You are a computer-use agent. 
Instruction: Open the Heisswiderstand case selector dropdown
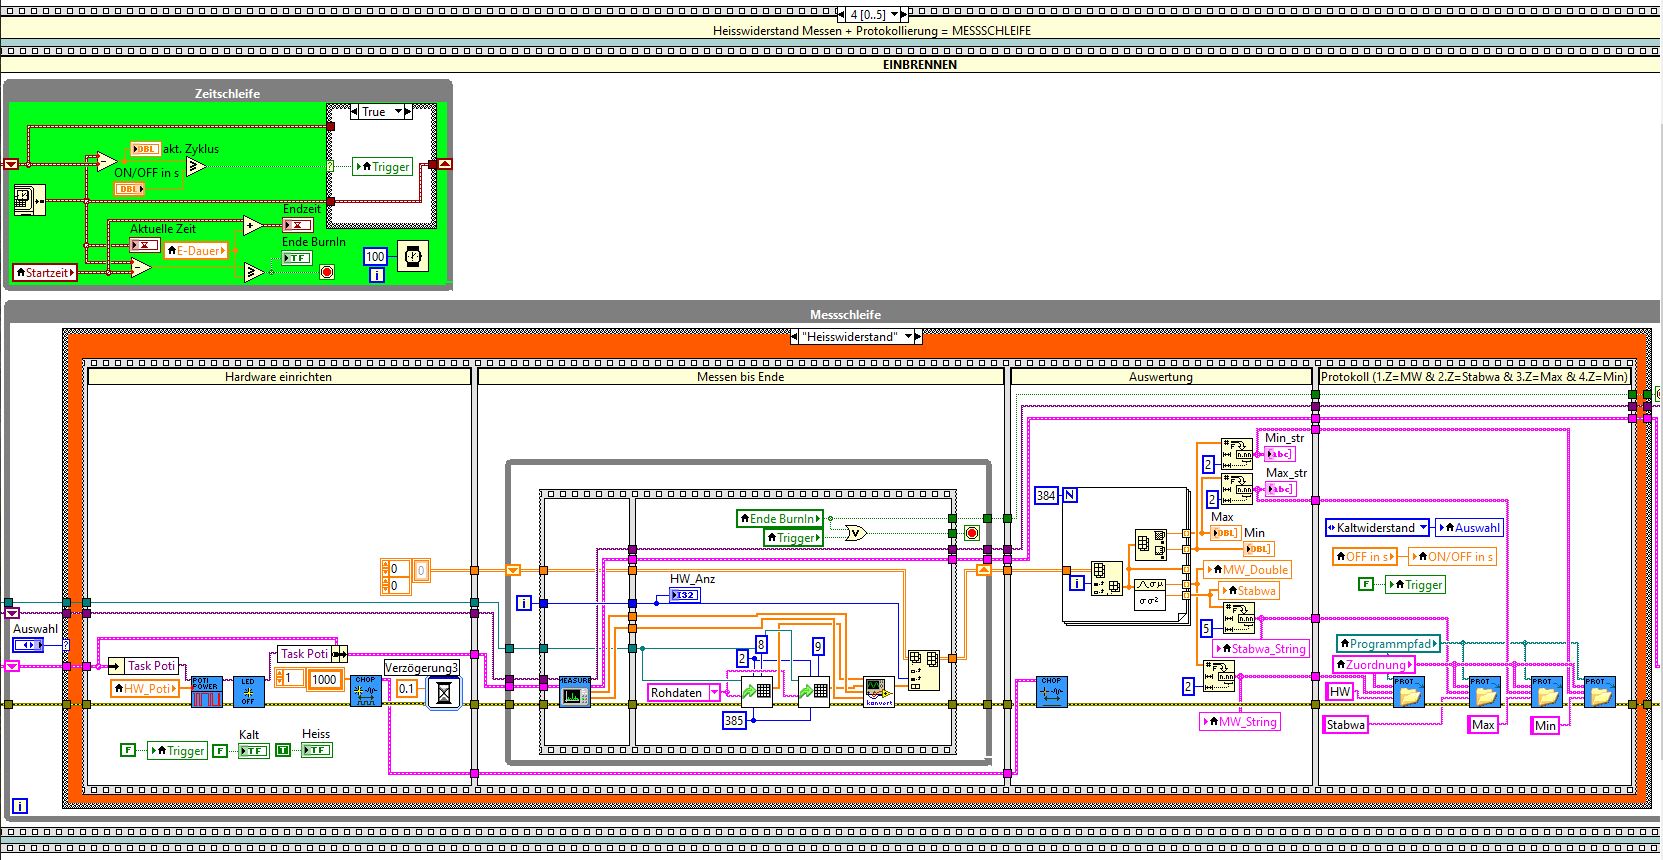point(909,337)
